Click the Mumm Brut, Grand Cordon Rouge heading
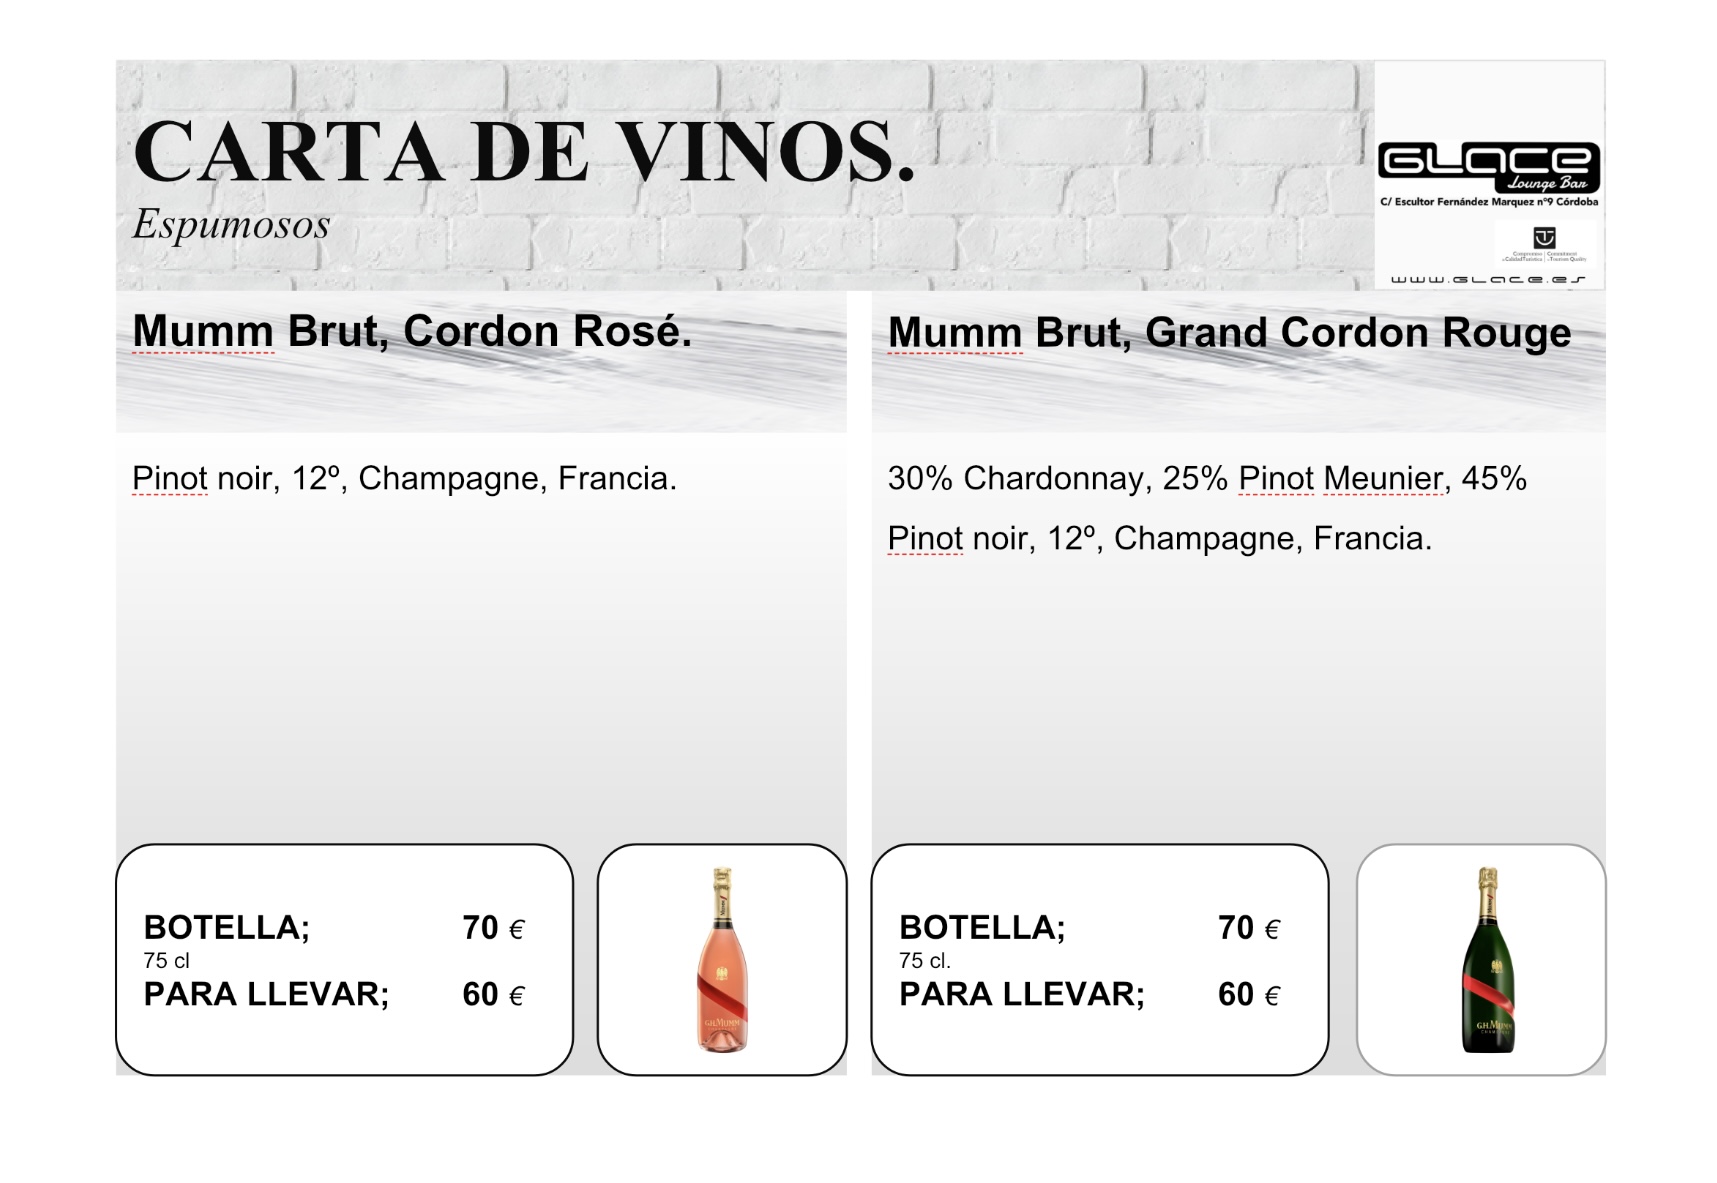 point(1229,334)
